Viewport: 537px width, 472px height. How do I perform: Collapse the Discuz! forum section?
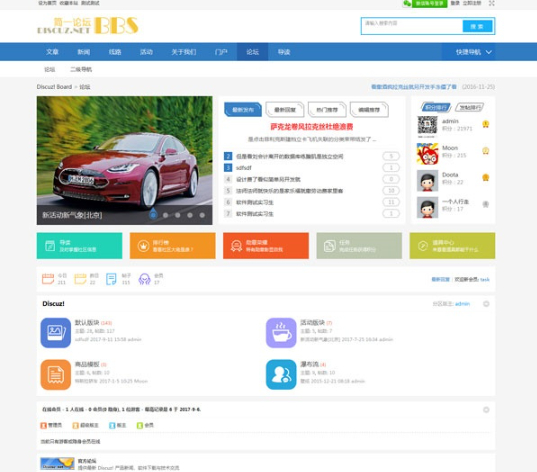pyautogui.click(x=486, y=304)
